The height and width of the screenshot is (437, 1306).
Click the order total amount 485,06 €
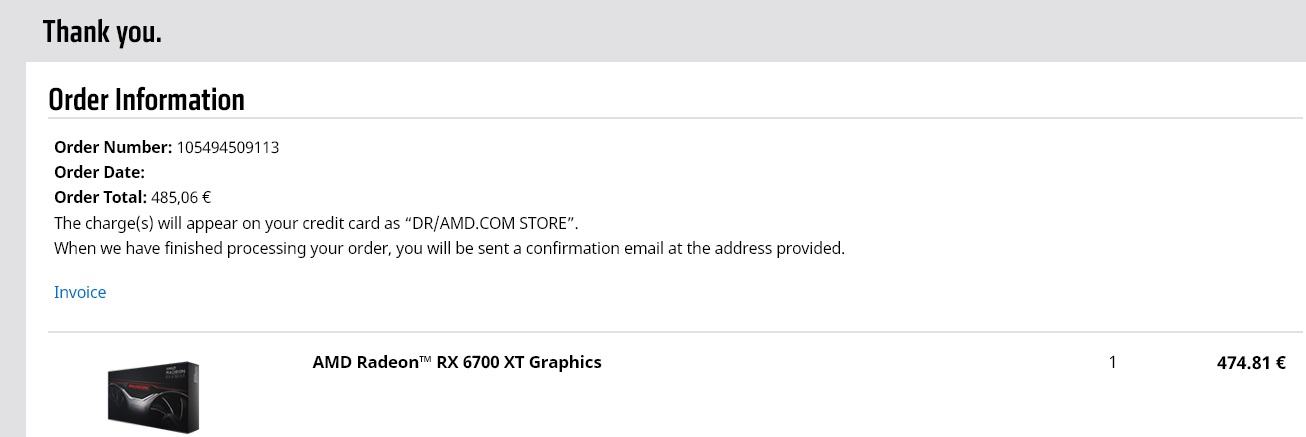(181, 197)
